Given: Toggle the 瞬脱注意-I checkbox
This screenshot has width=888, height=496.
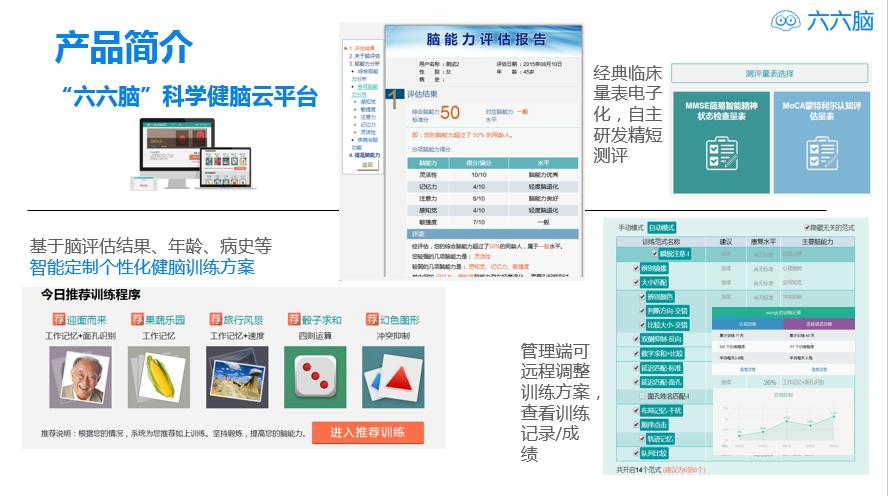Looking at the screenshot, I should click(x=655, y=254).
